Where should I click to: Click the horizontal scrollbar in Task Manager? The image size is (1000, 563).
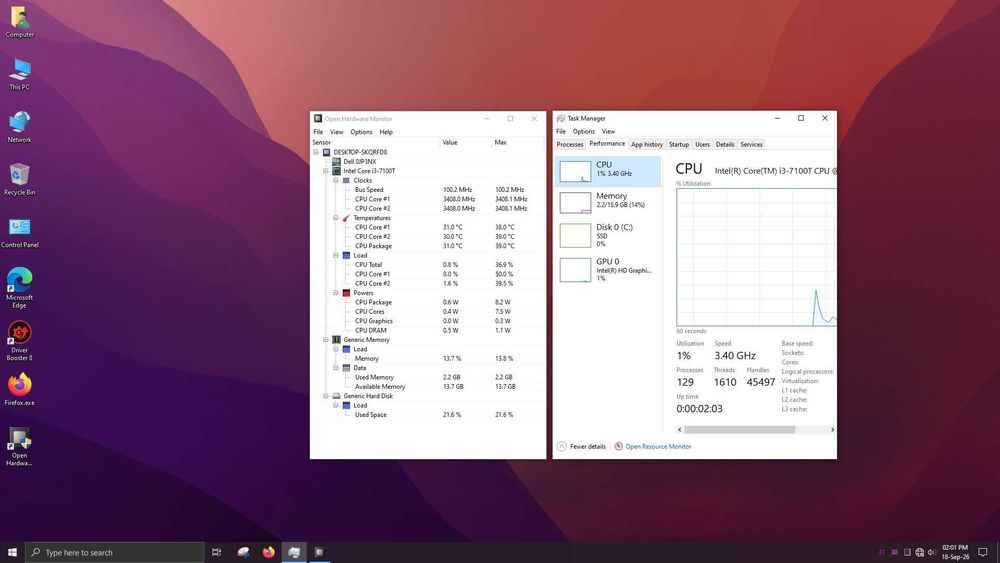pos(740,430)
